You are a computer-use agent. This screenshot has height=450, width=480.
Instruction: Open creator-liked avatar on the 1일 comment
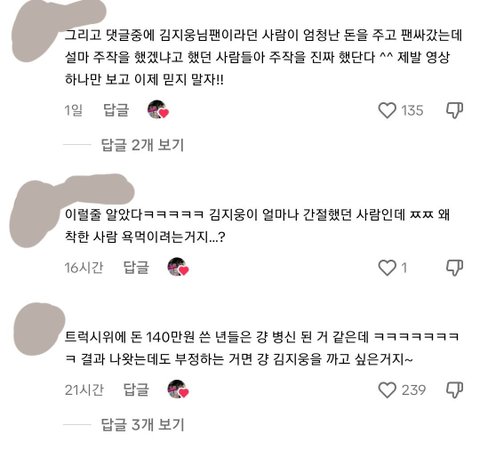(x=158, y=110)
